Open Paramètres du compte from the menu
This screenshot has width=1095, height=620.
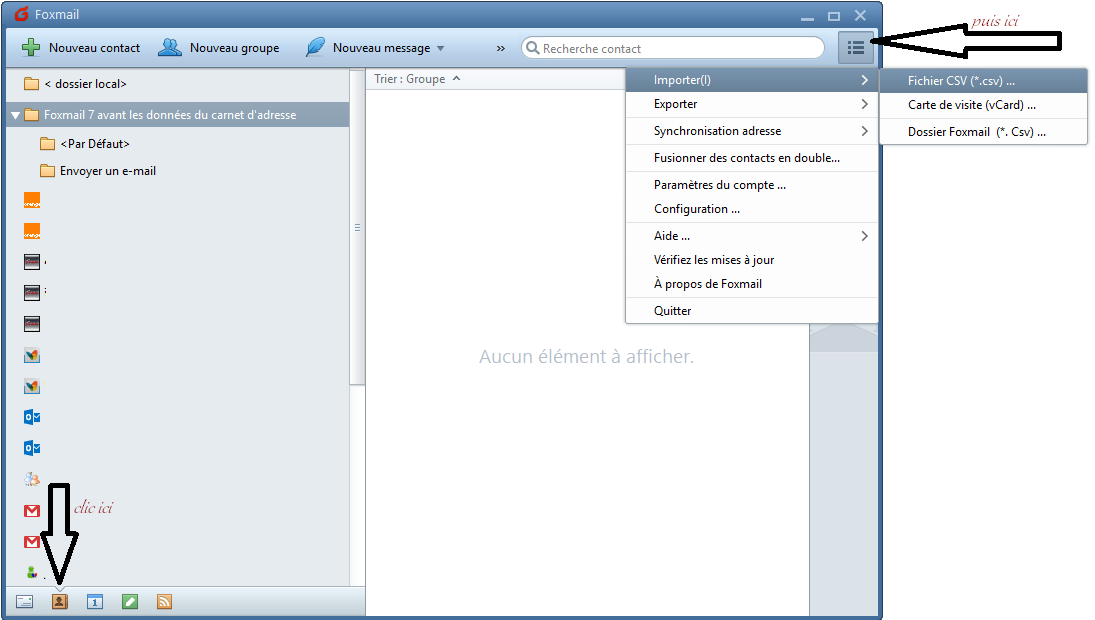pos(719,185)
